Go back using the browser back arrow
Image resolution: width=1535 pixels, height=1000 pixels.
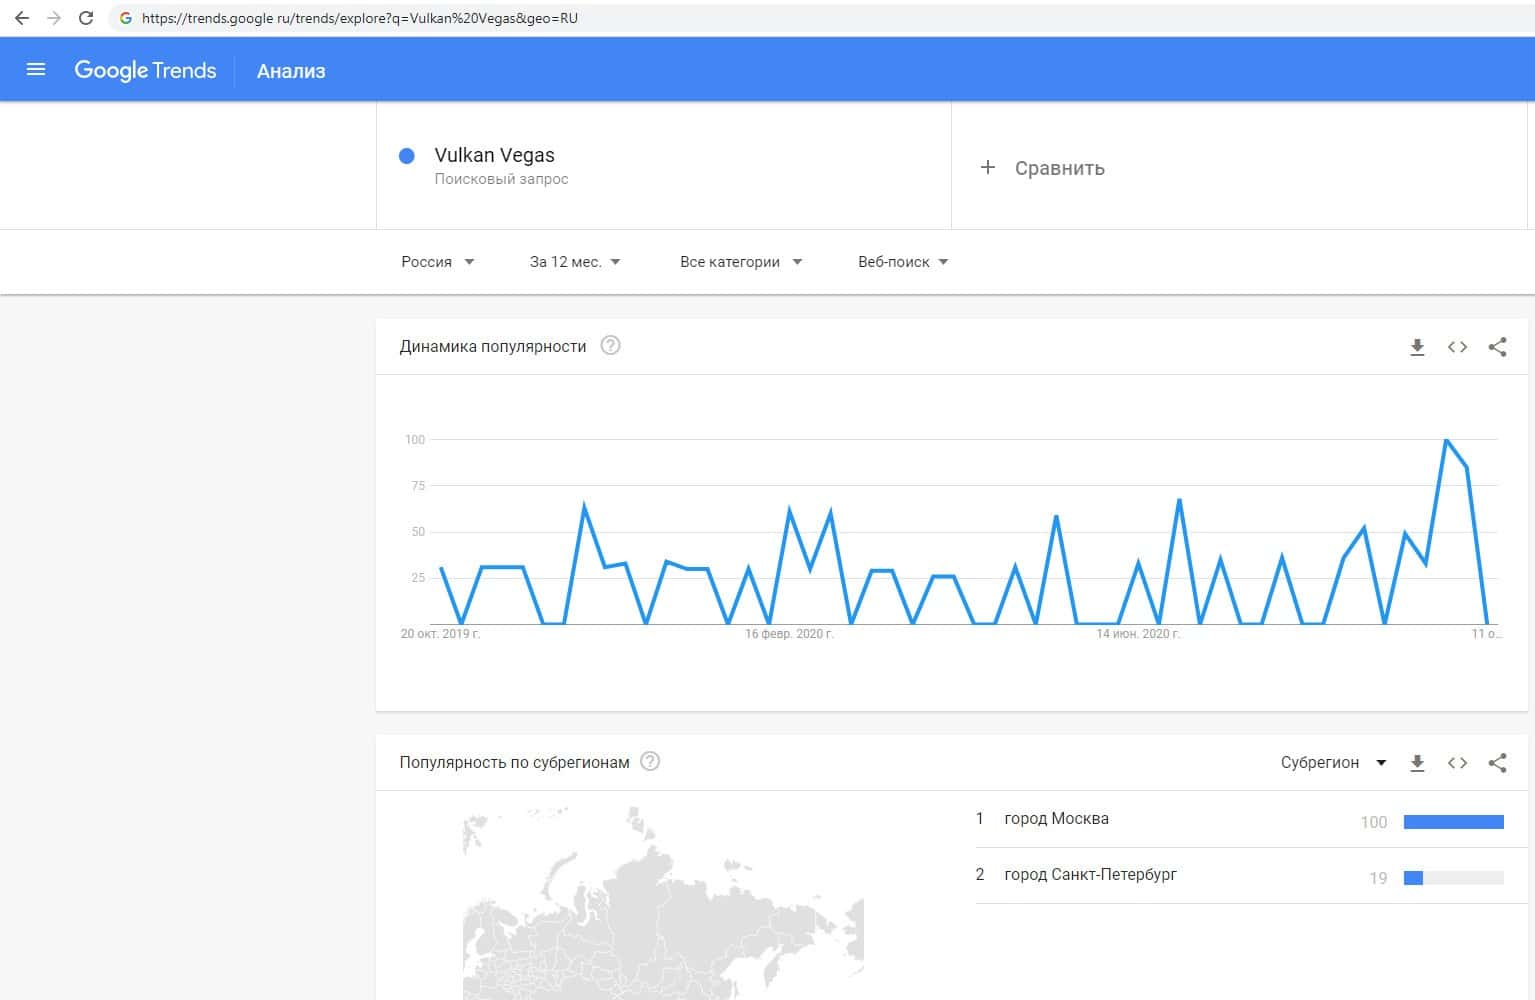(22, 18)
